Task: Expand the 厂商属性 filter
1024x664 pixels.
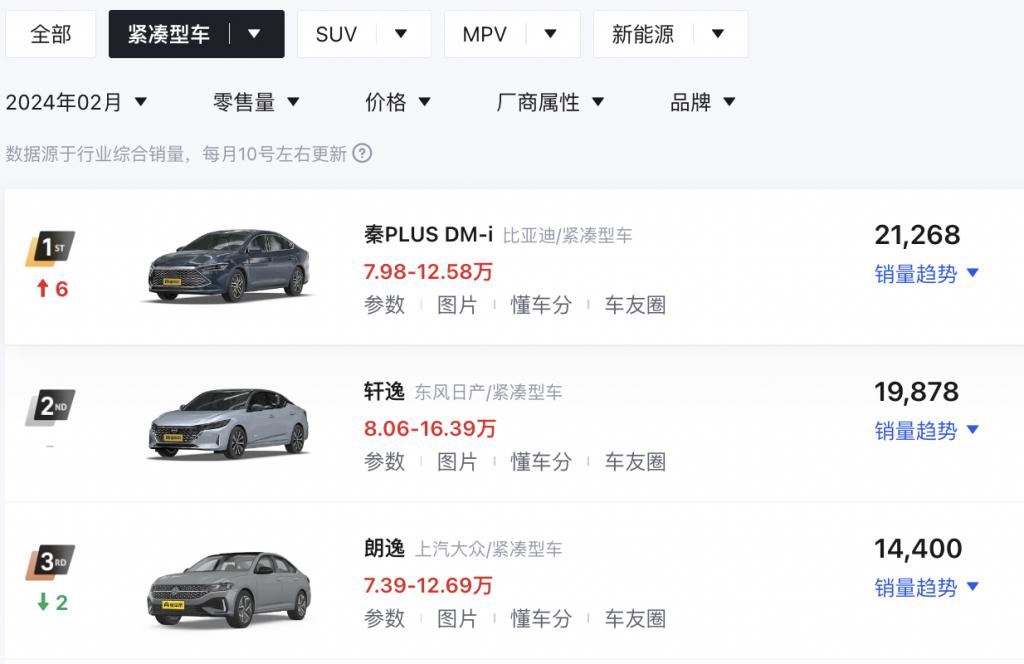Action: coord(551,102)
